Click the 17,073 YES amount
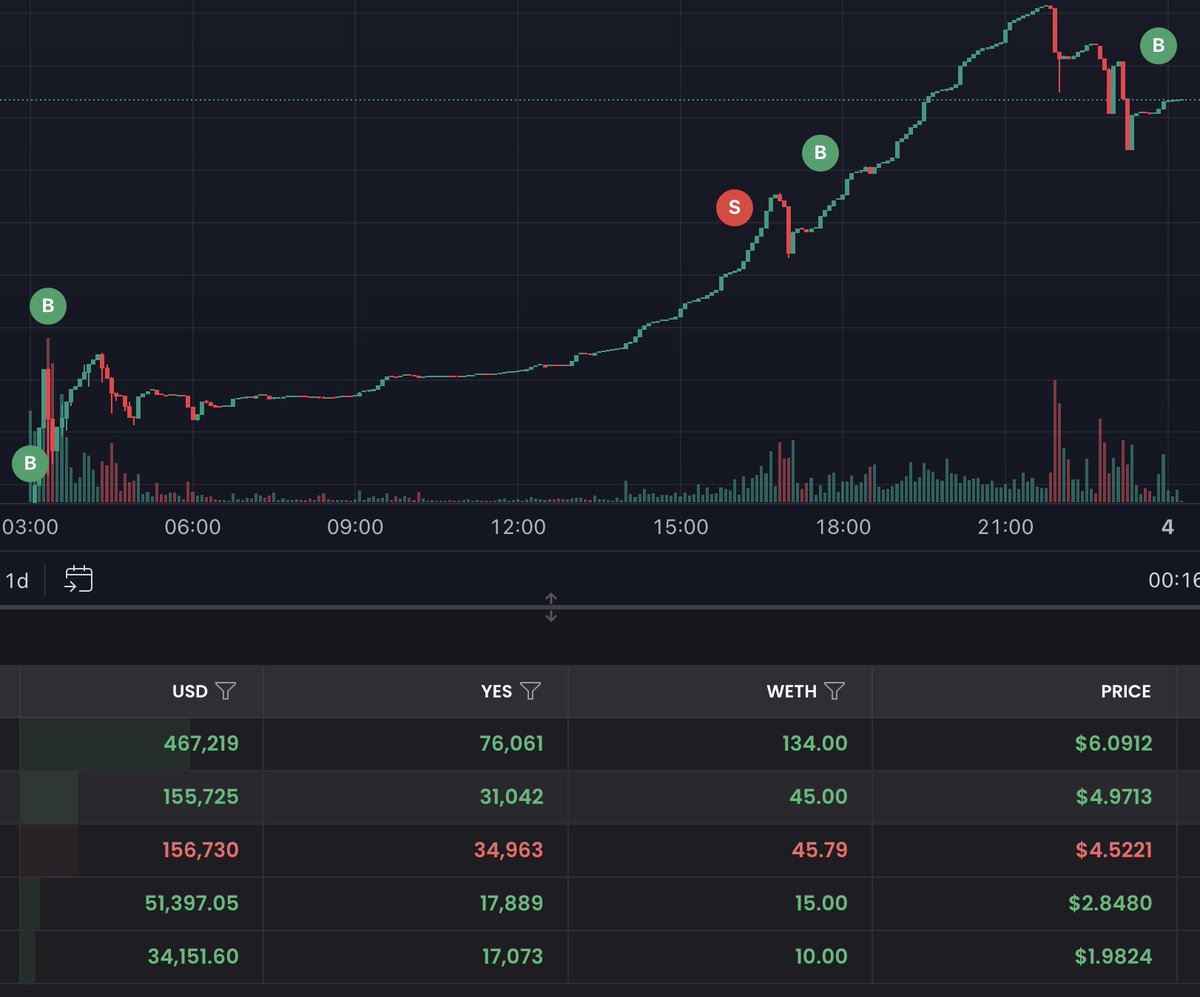 [x=511, y=957]
